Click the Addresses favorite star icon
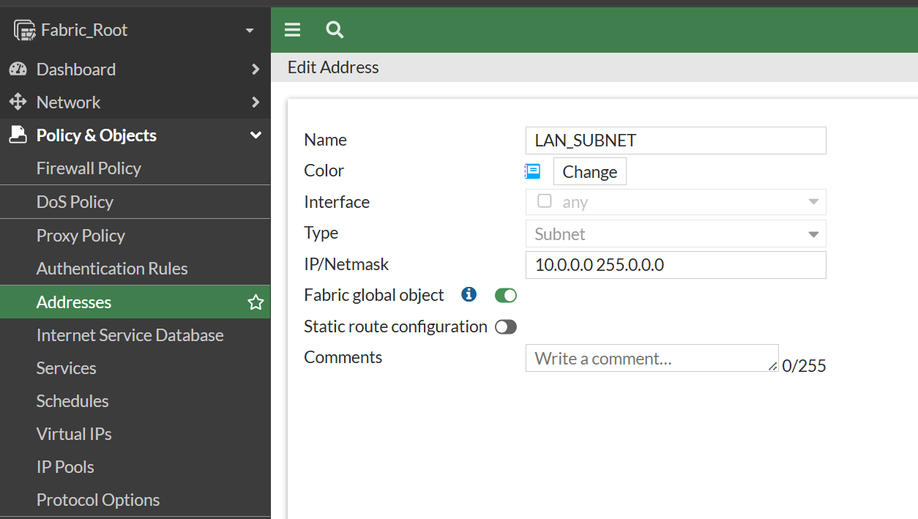Image resolution: width=918 pixels, height=519 pixels. (x=256, y=302)
